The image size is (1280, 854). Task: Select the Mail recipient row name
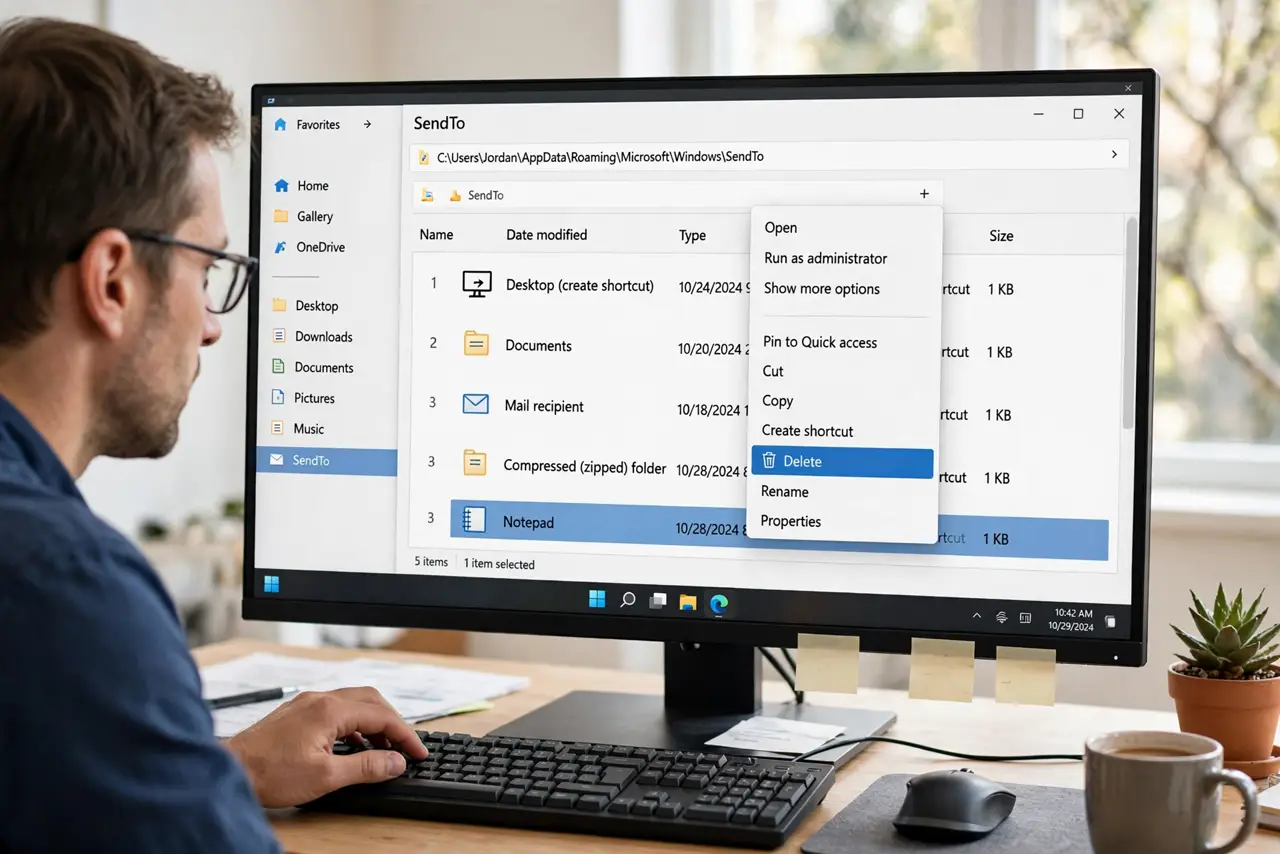[x=544, y=406]
